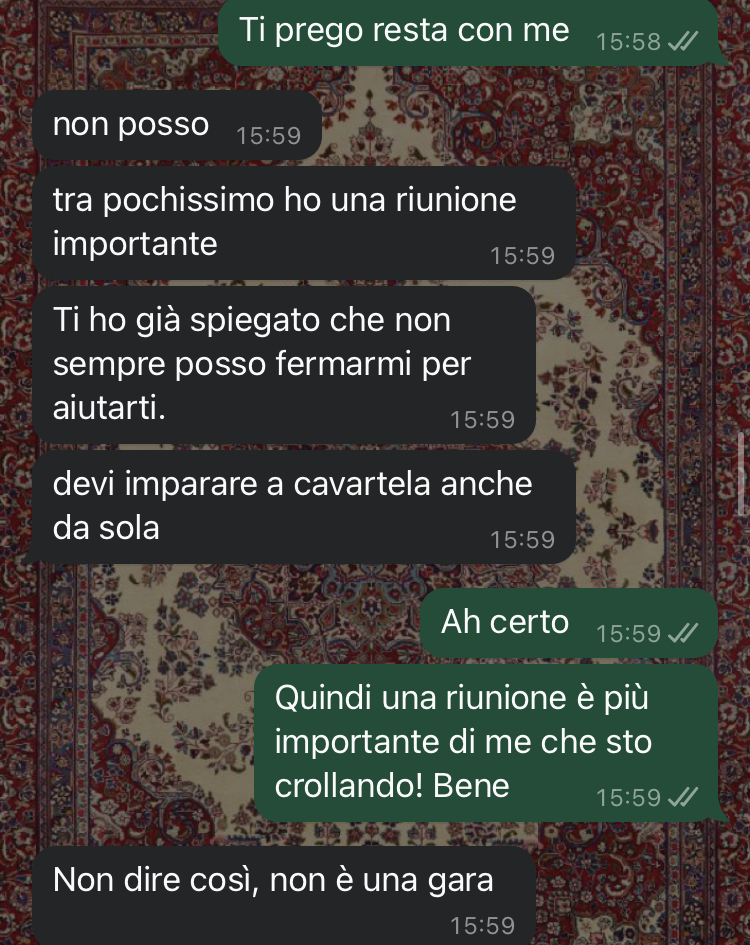Tap the 'Ti prego resta con me' message
Image resolution: width=750 pixels, height=945 pixels.
[x=468, y=32]
